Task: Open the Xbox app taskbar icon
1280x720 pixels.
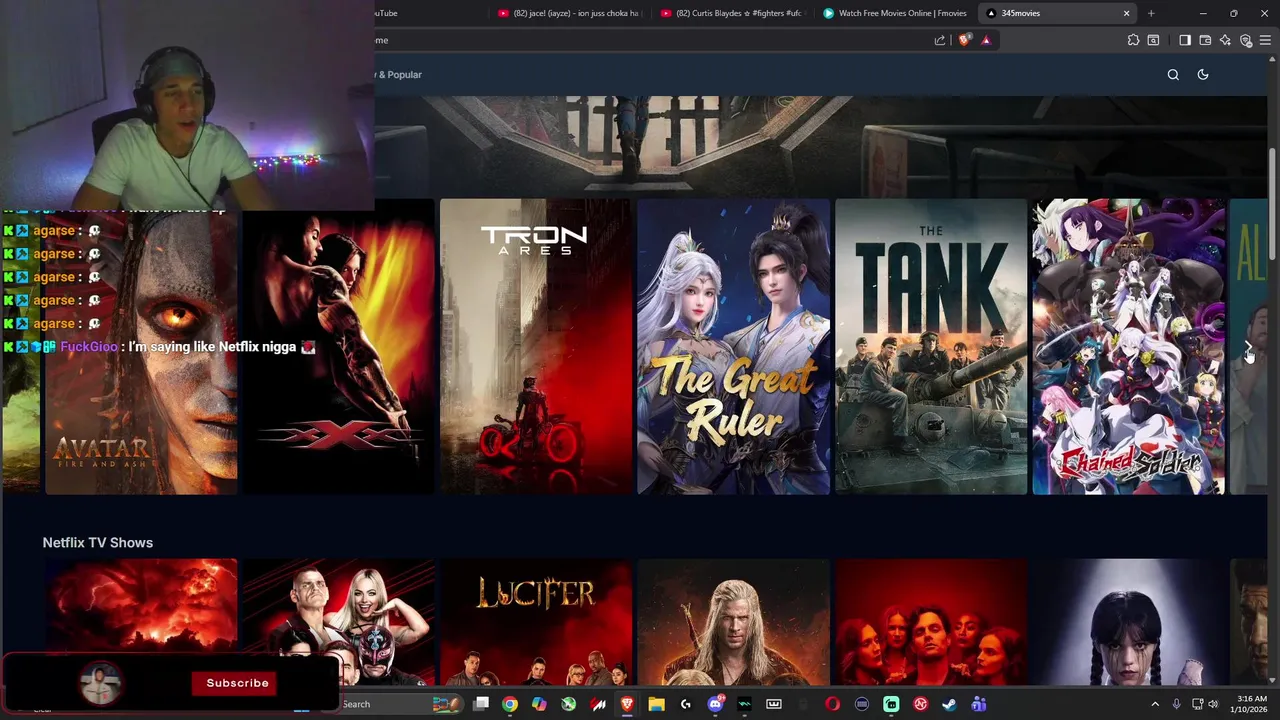Action: point(569,704)
